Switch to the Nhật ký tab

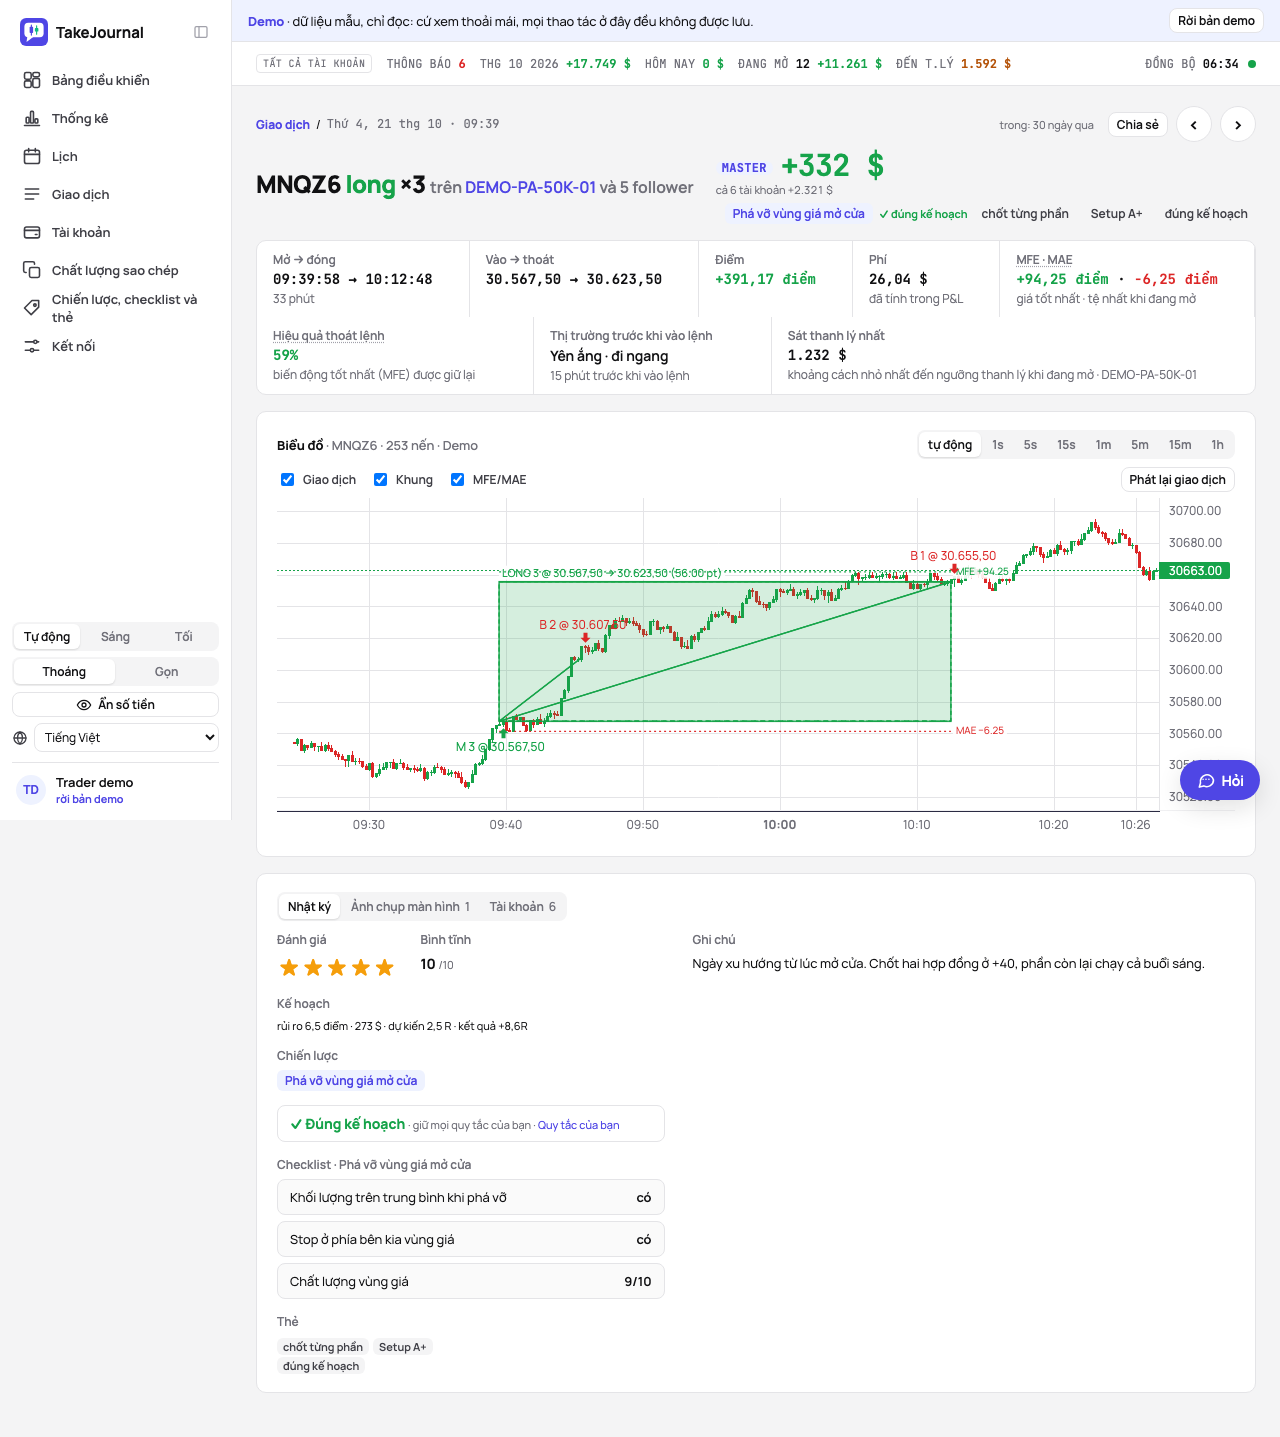309,907
